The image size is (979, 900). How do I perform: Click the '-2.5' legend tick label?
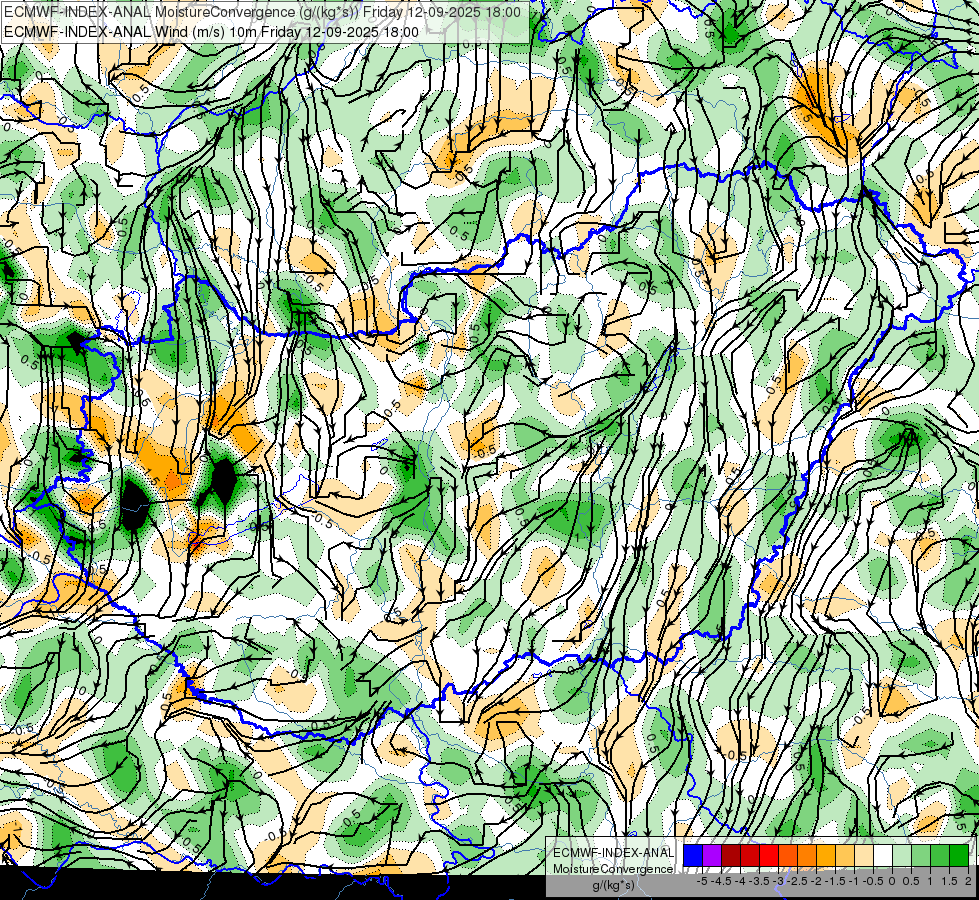click(795, 881)
